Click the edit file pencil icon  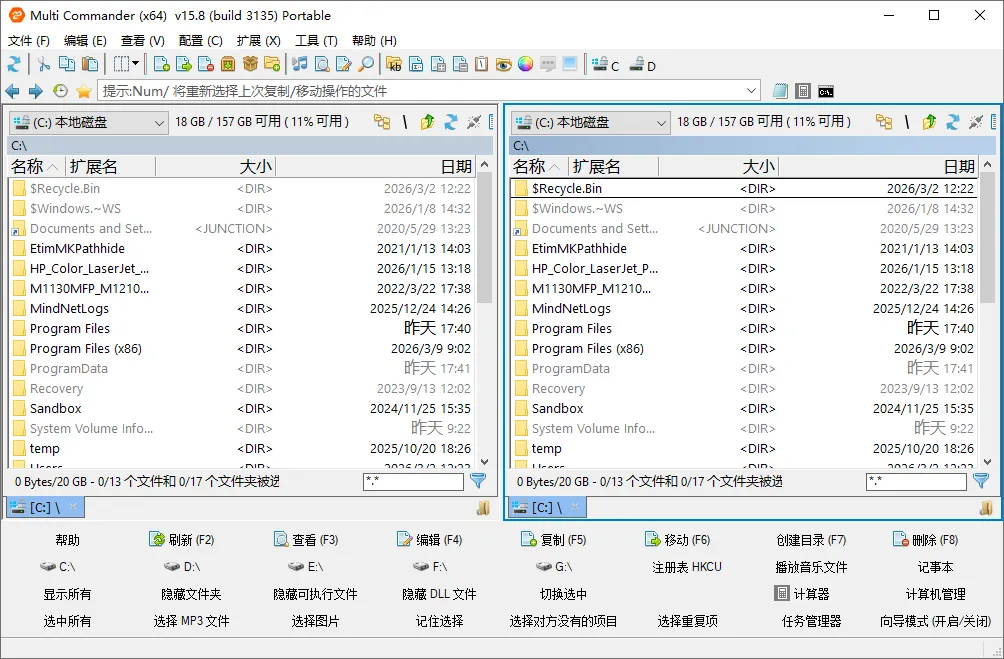tap(344, 64)
